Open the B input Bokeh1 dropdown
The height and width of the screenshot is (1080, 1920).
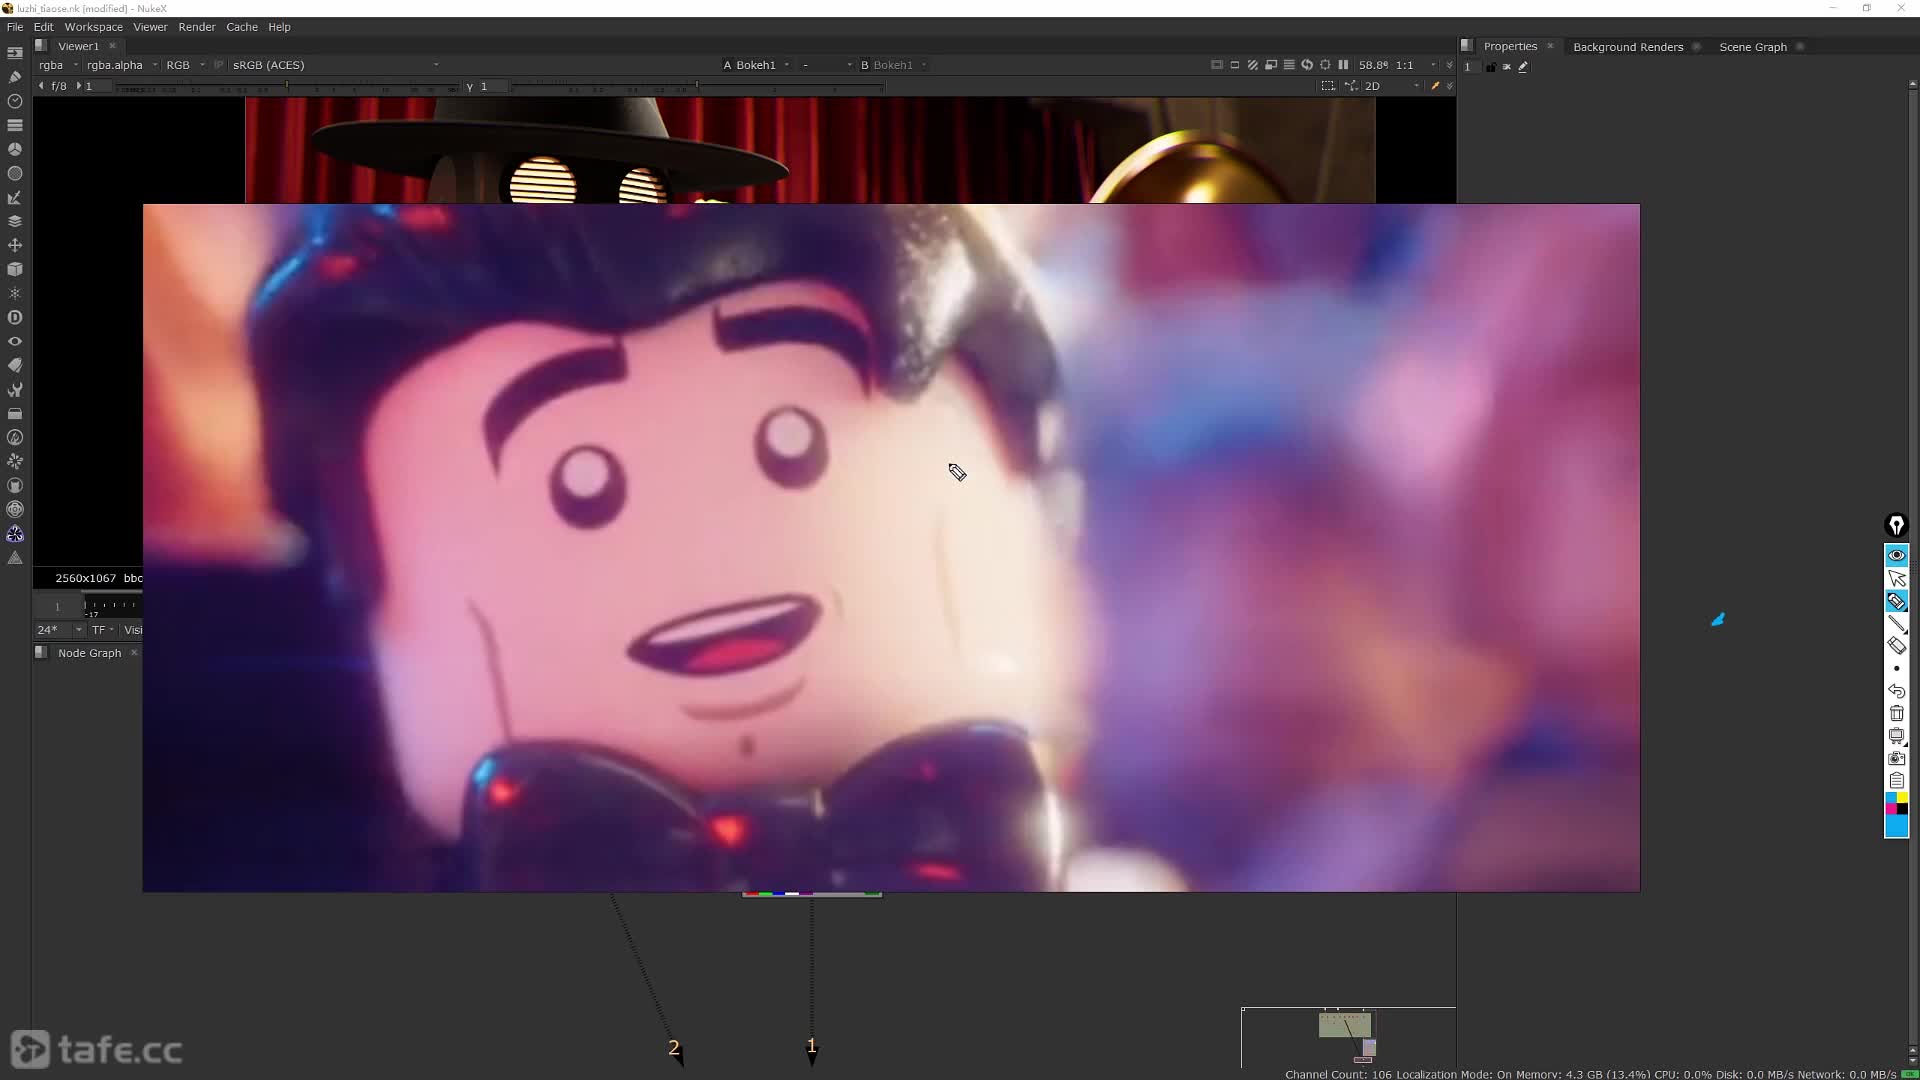tap(894, 65)
